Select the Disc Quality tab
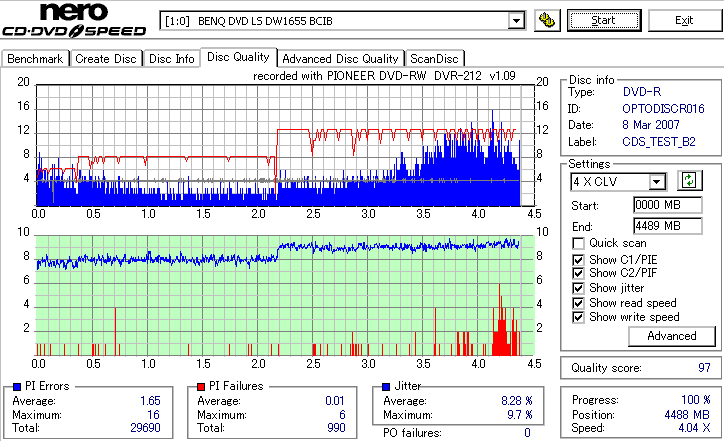The width and height of the screenshot is (724, 441). pyautogui.click(x=238, y=57)
